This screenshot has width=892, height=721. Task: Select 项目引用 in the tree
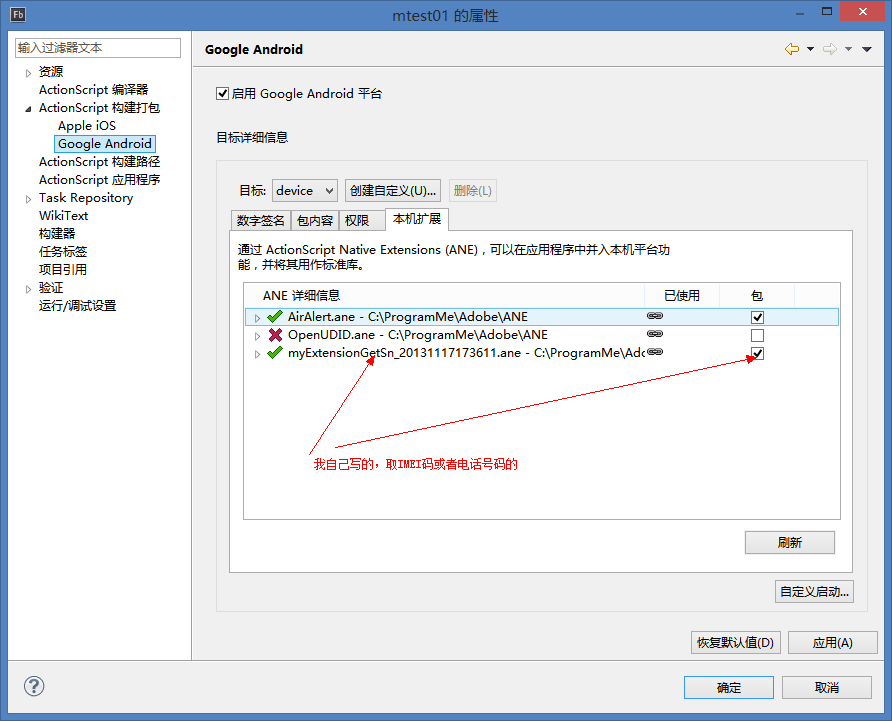(63, 270)
